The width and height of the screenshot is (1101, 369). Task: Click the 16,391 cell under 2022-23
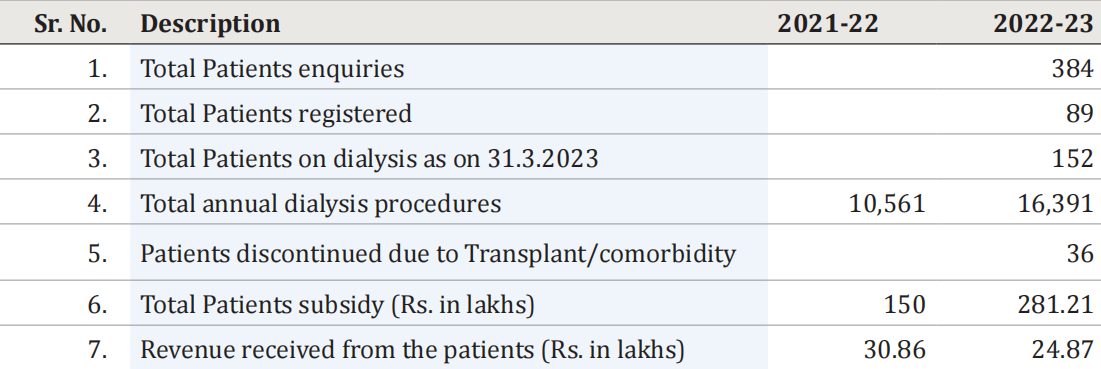[x=1056, y=204]
